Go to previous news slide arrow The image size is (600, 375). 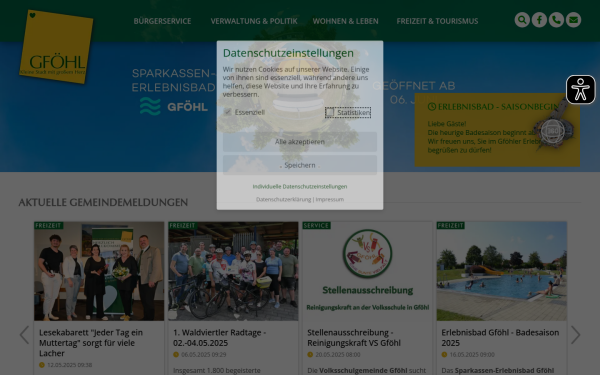coord(24,335)
